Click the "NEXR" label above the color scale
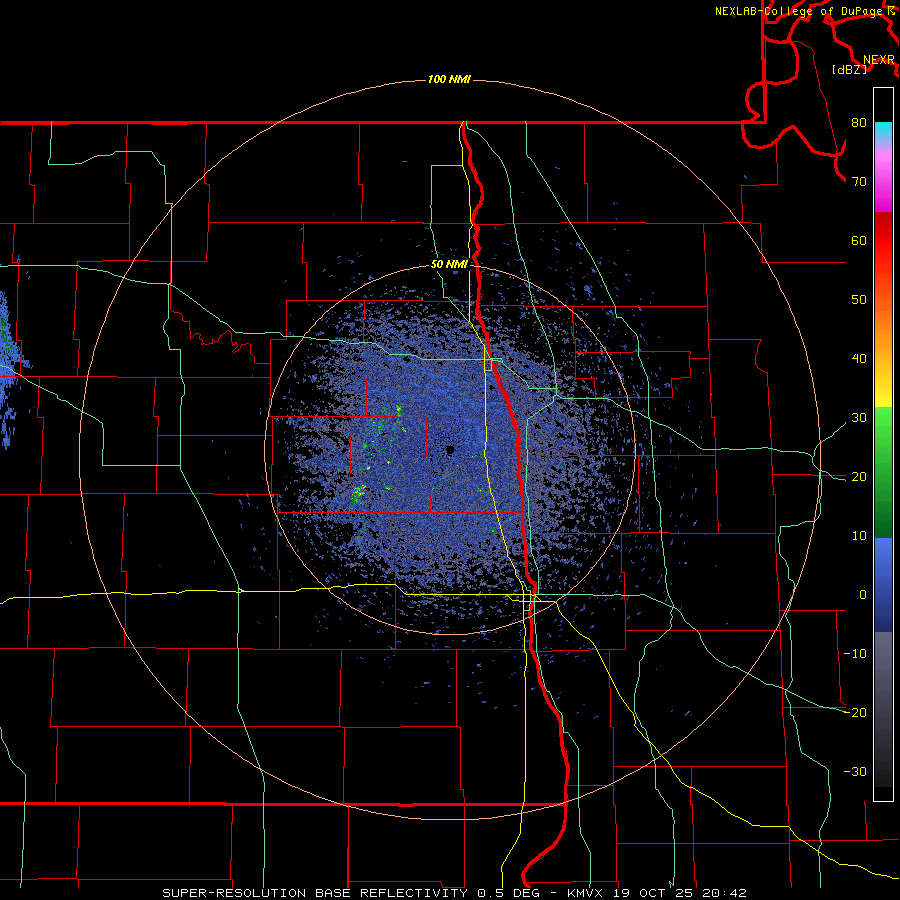The width and height of the screenshot is (900, 900). click(879, 60)
